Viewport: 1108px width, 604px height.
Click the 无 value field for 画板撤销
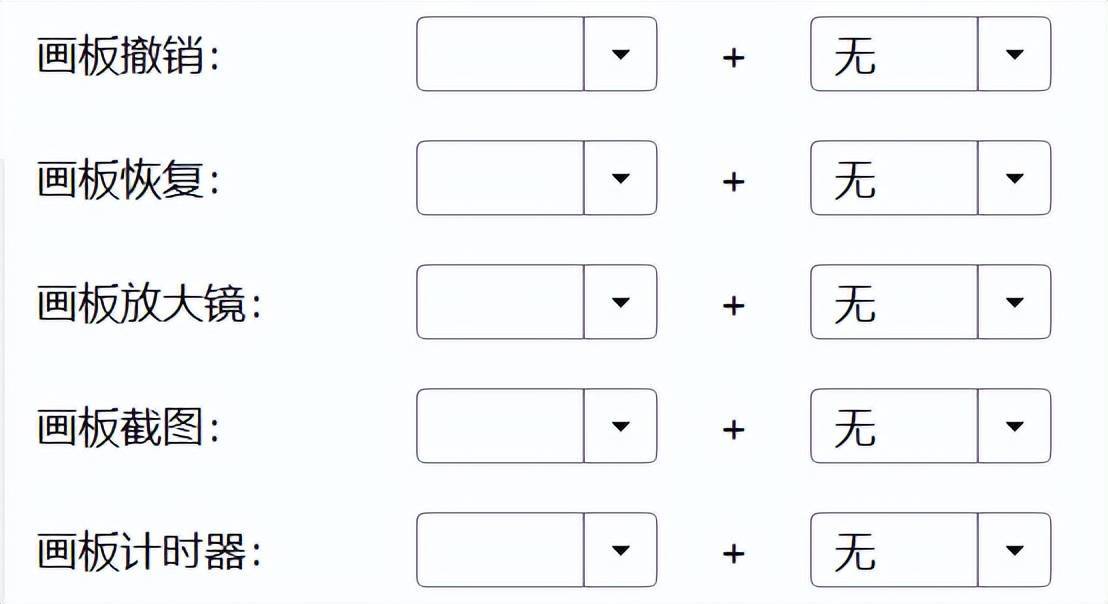894,54
